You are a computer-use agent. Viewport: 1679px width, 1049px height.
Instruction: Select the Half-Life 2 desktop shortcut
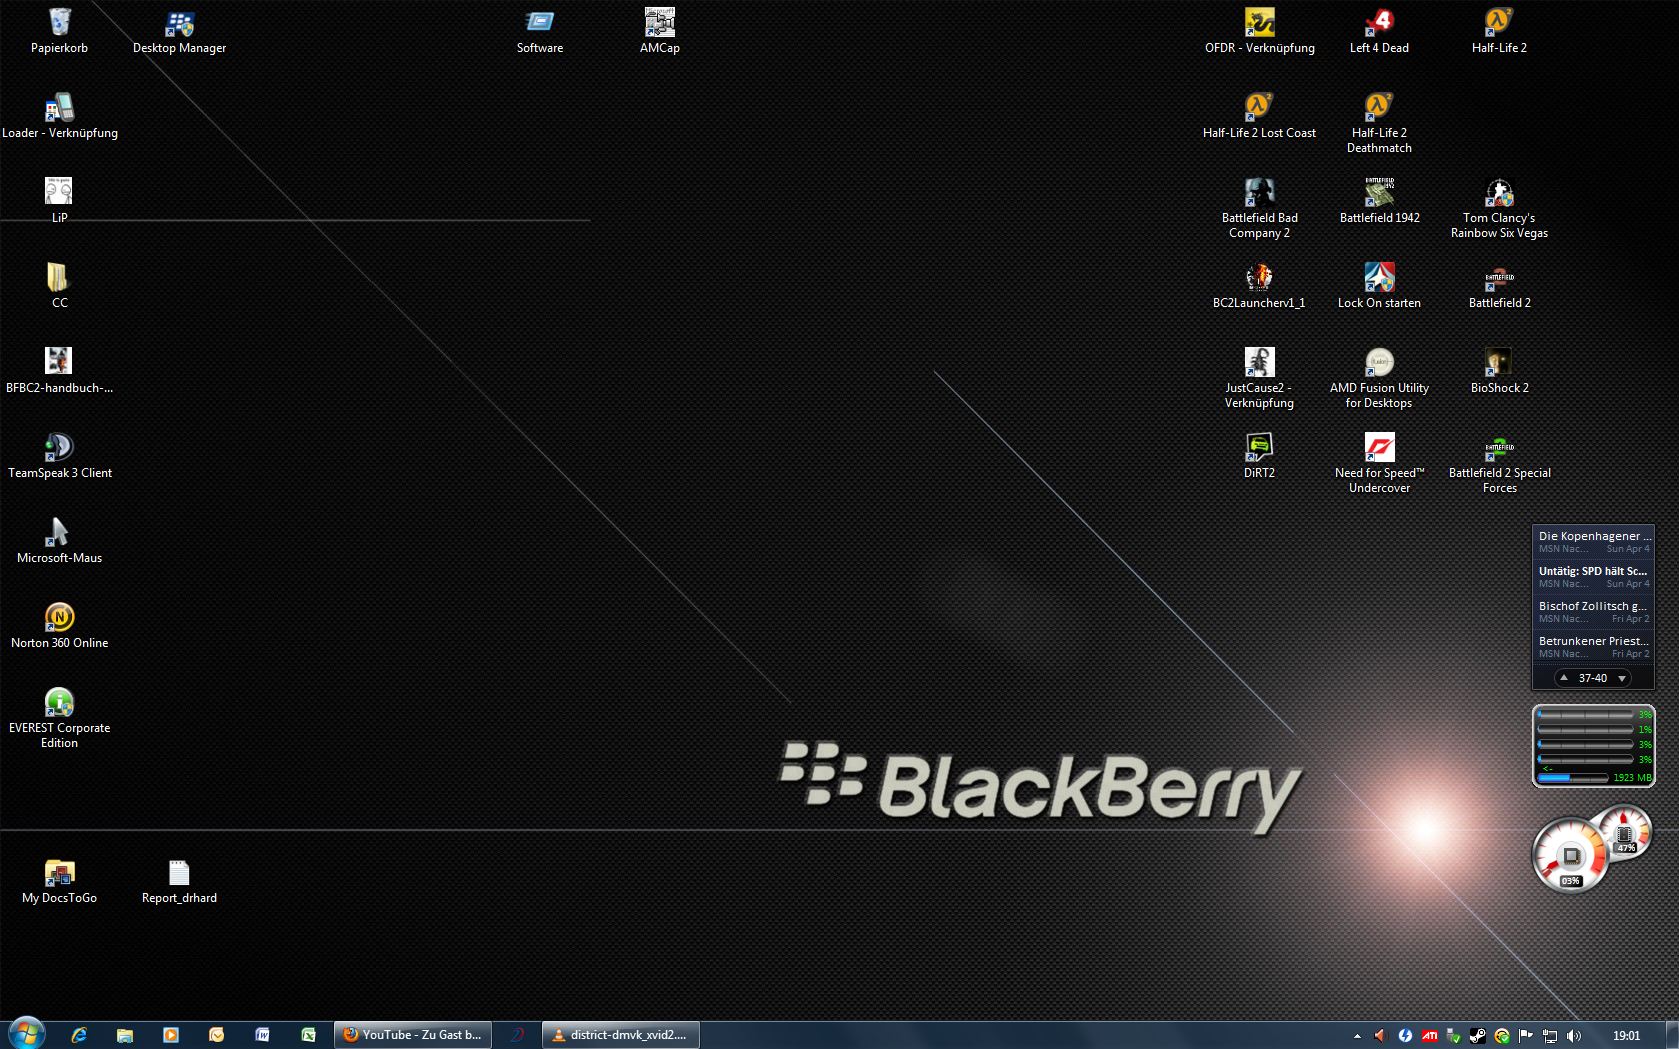pos(1499,31)
